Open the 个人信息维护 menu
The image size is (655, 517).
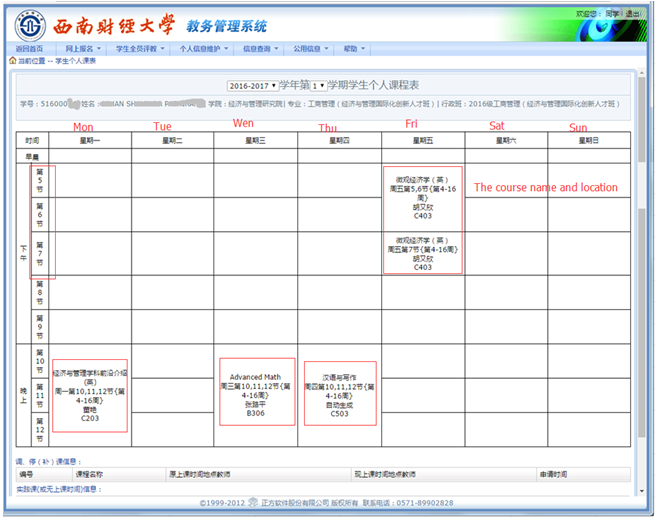(204, 48)
